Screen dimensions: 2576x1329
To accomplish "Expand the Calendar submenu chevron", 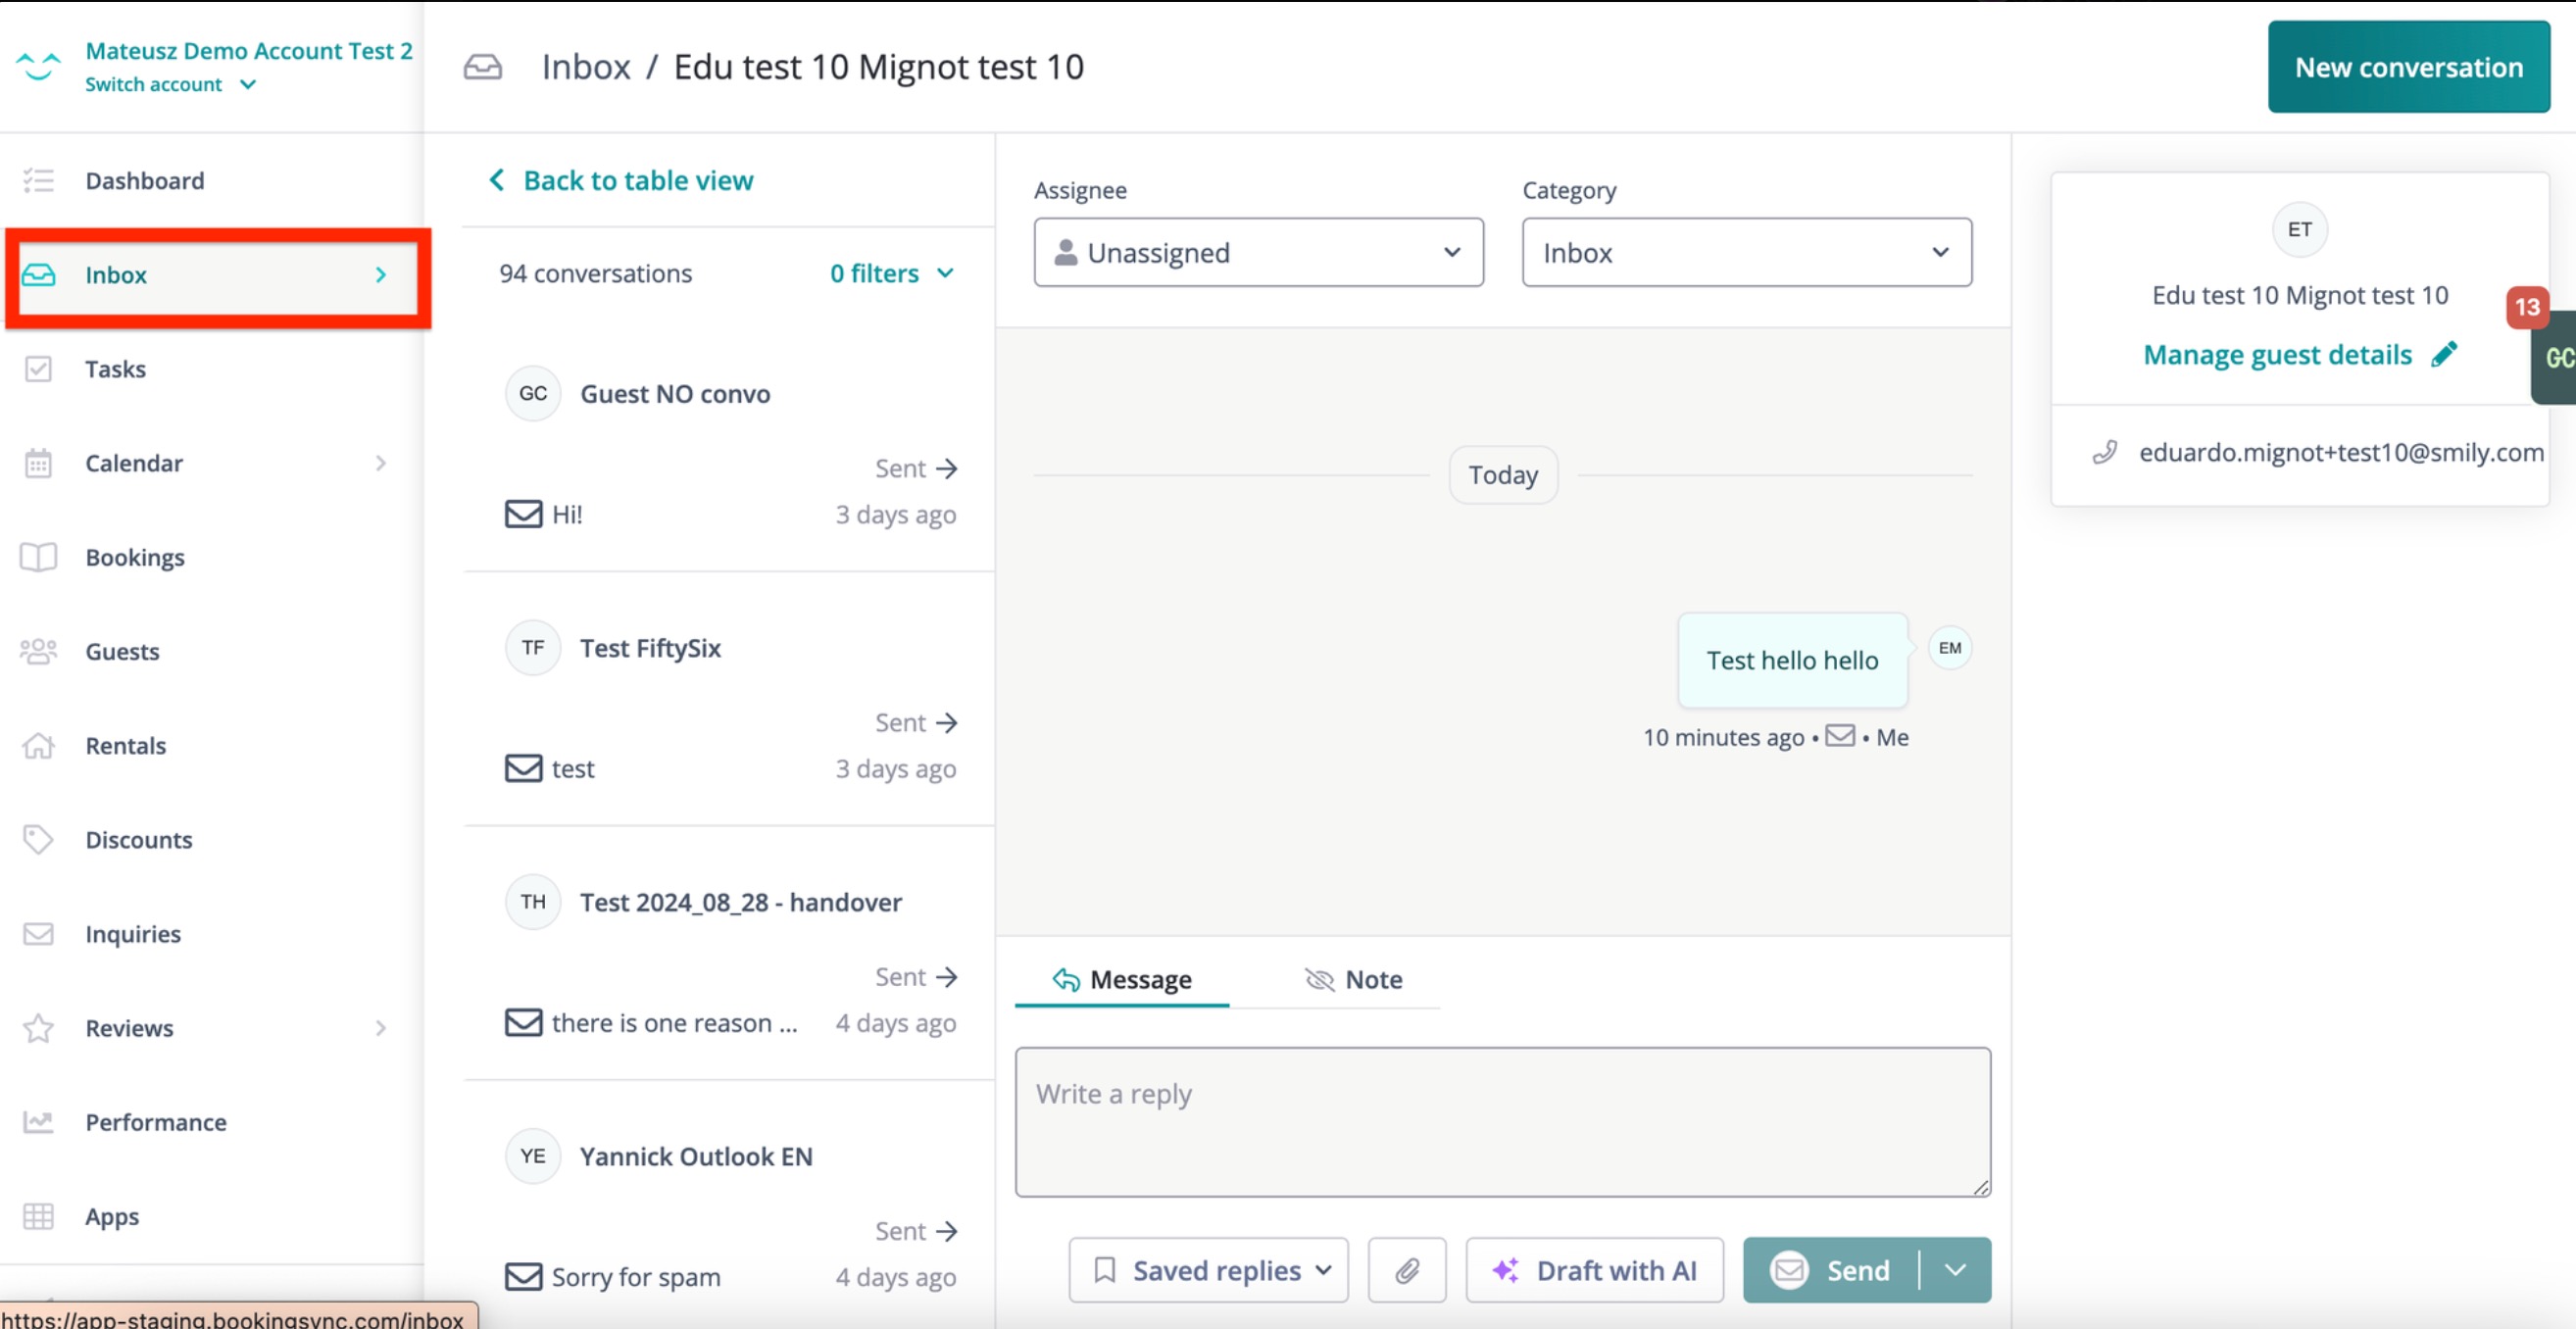I will [x=380, y=463].
